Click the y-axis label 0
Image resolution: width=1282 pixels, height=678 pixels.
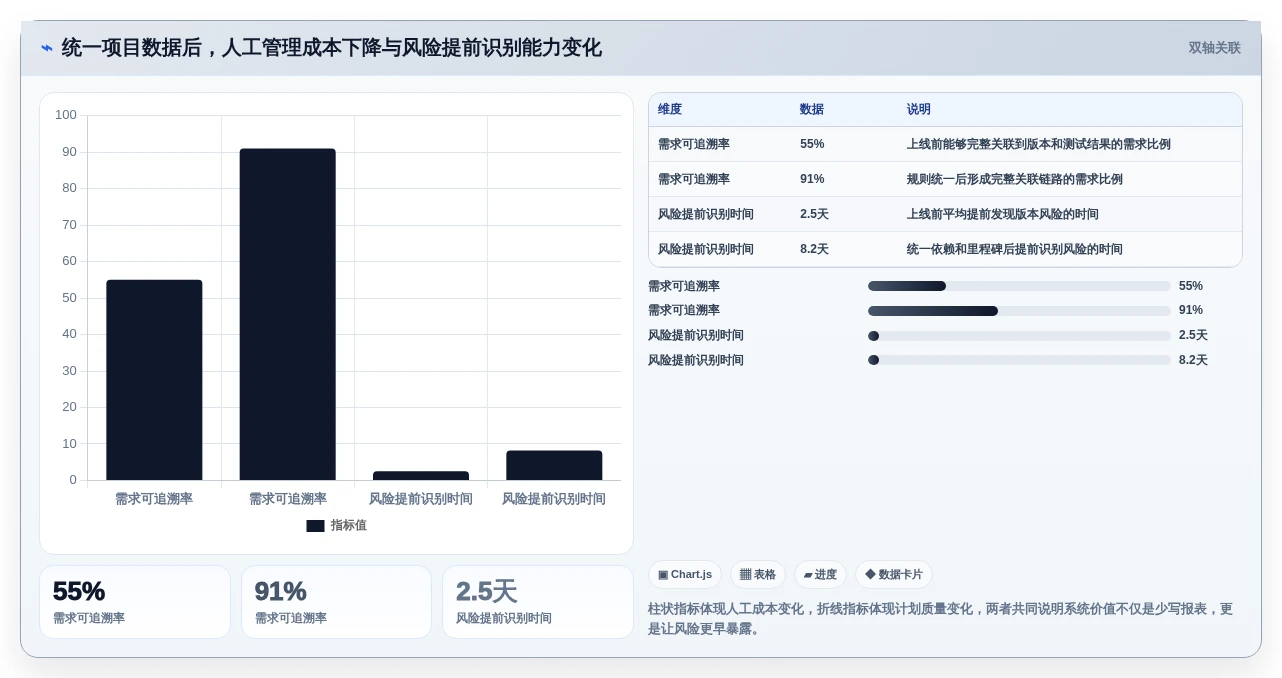(73, 480)
